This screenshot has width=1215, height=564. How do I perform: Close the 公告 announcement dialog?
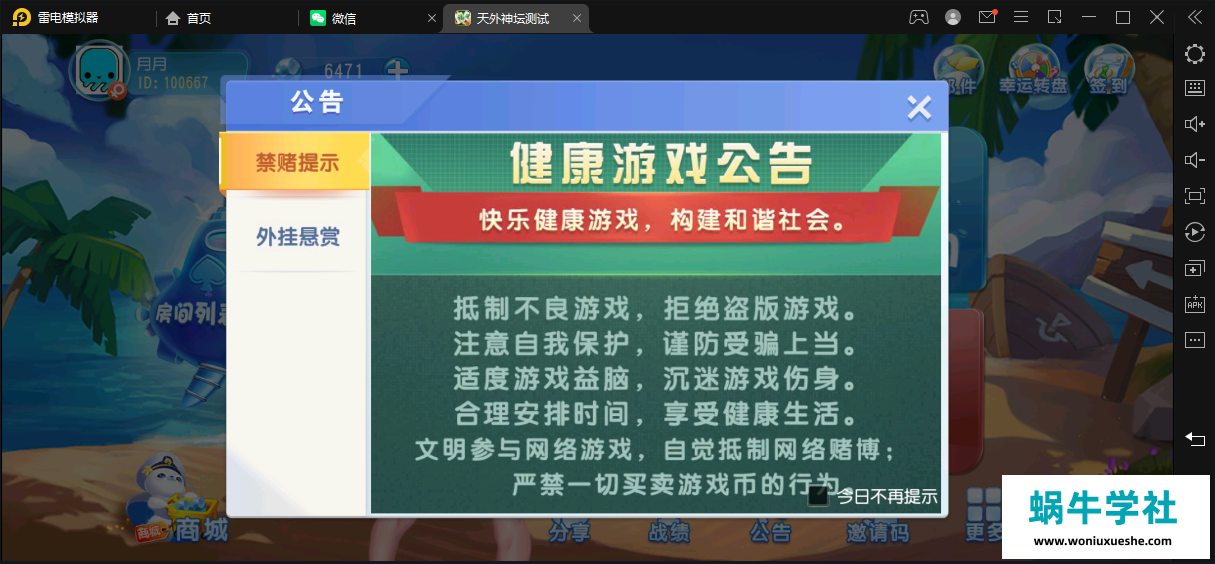918,107
